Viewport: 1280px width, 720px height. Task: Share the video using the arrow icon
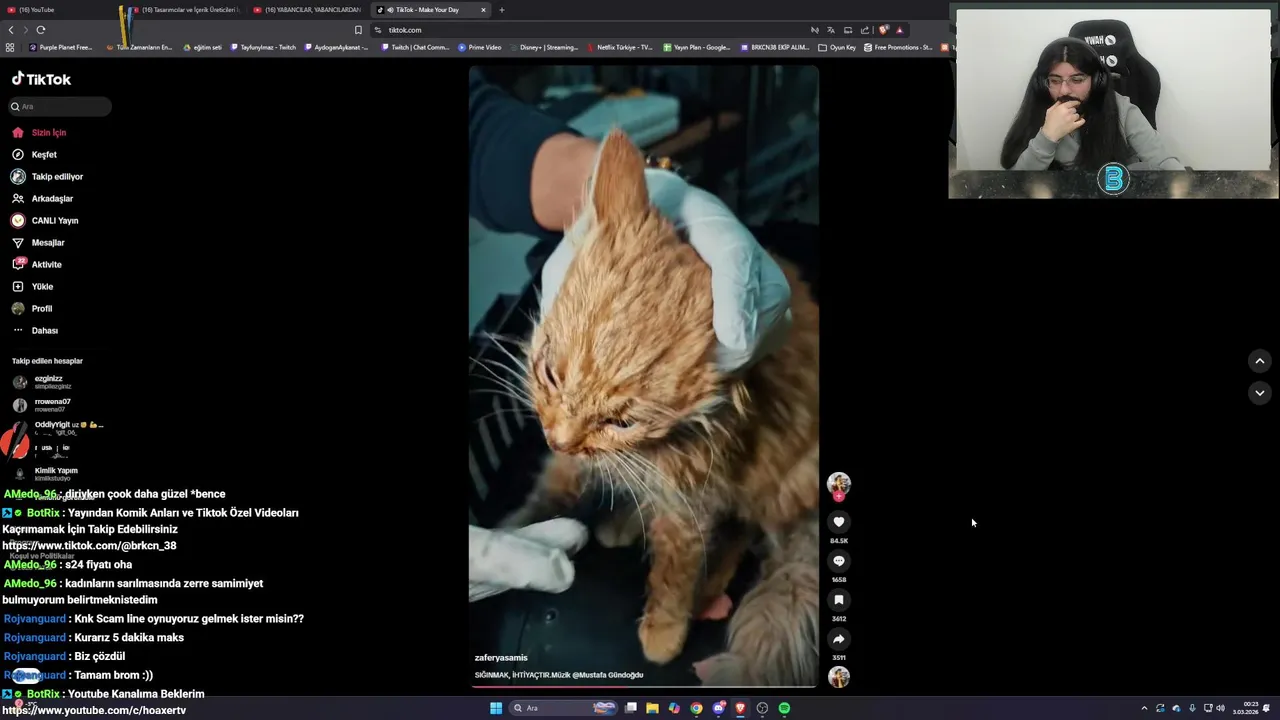(x=839, y=639)
